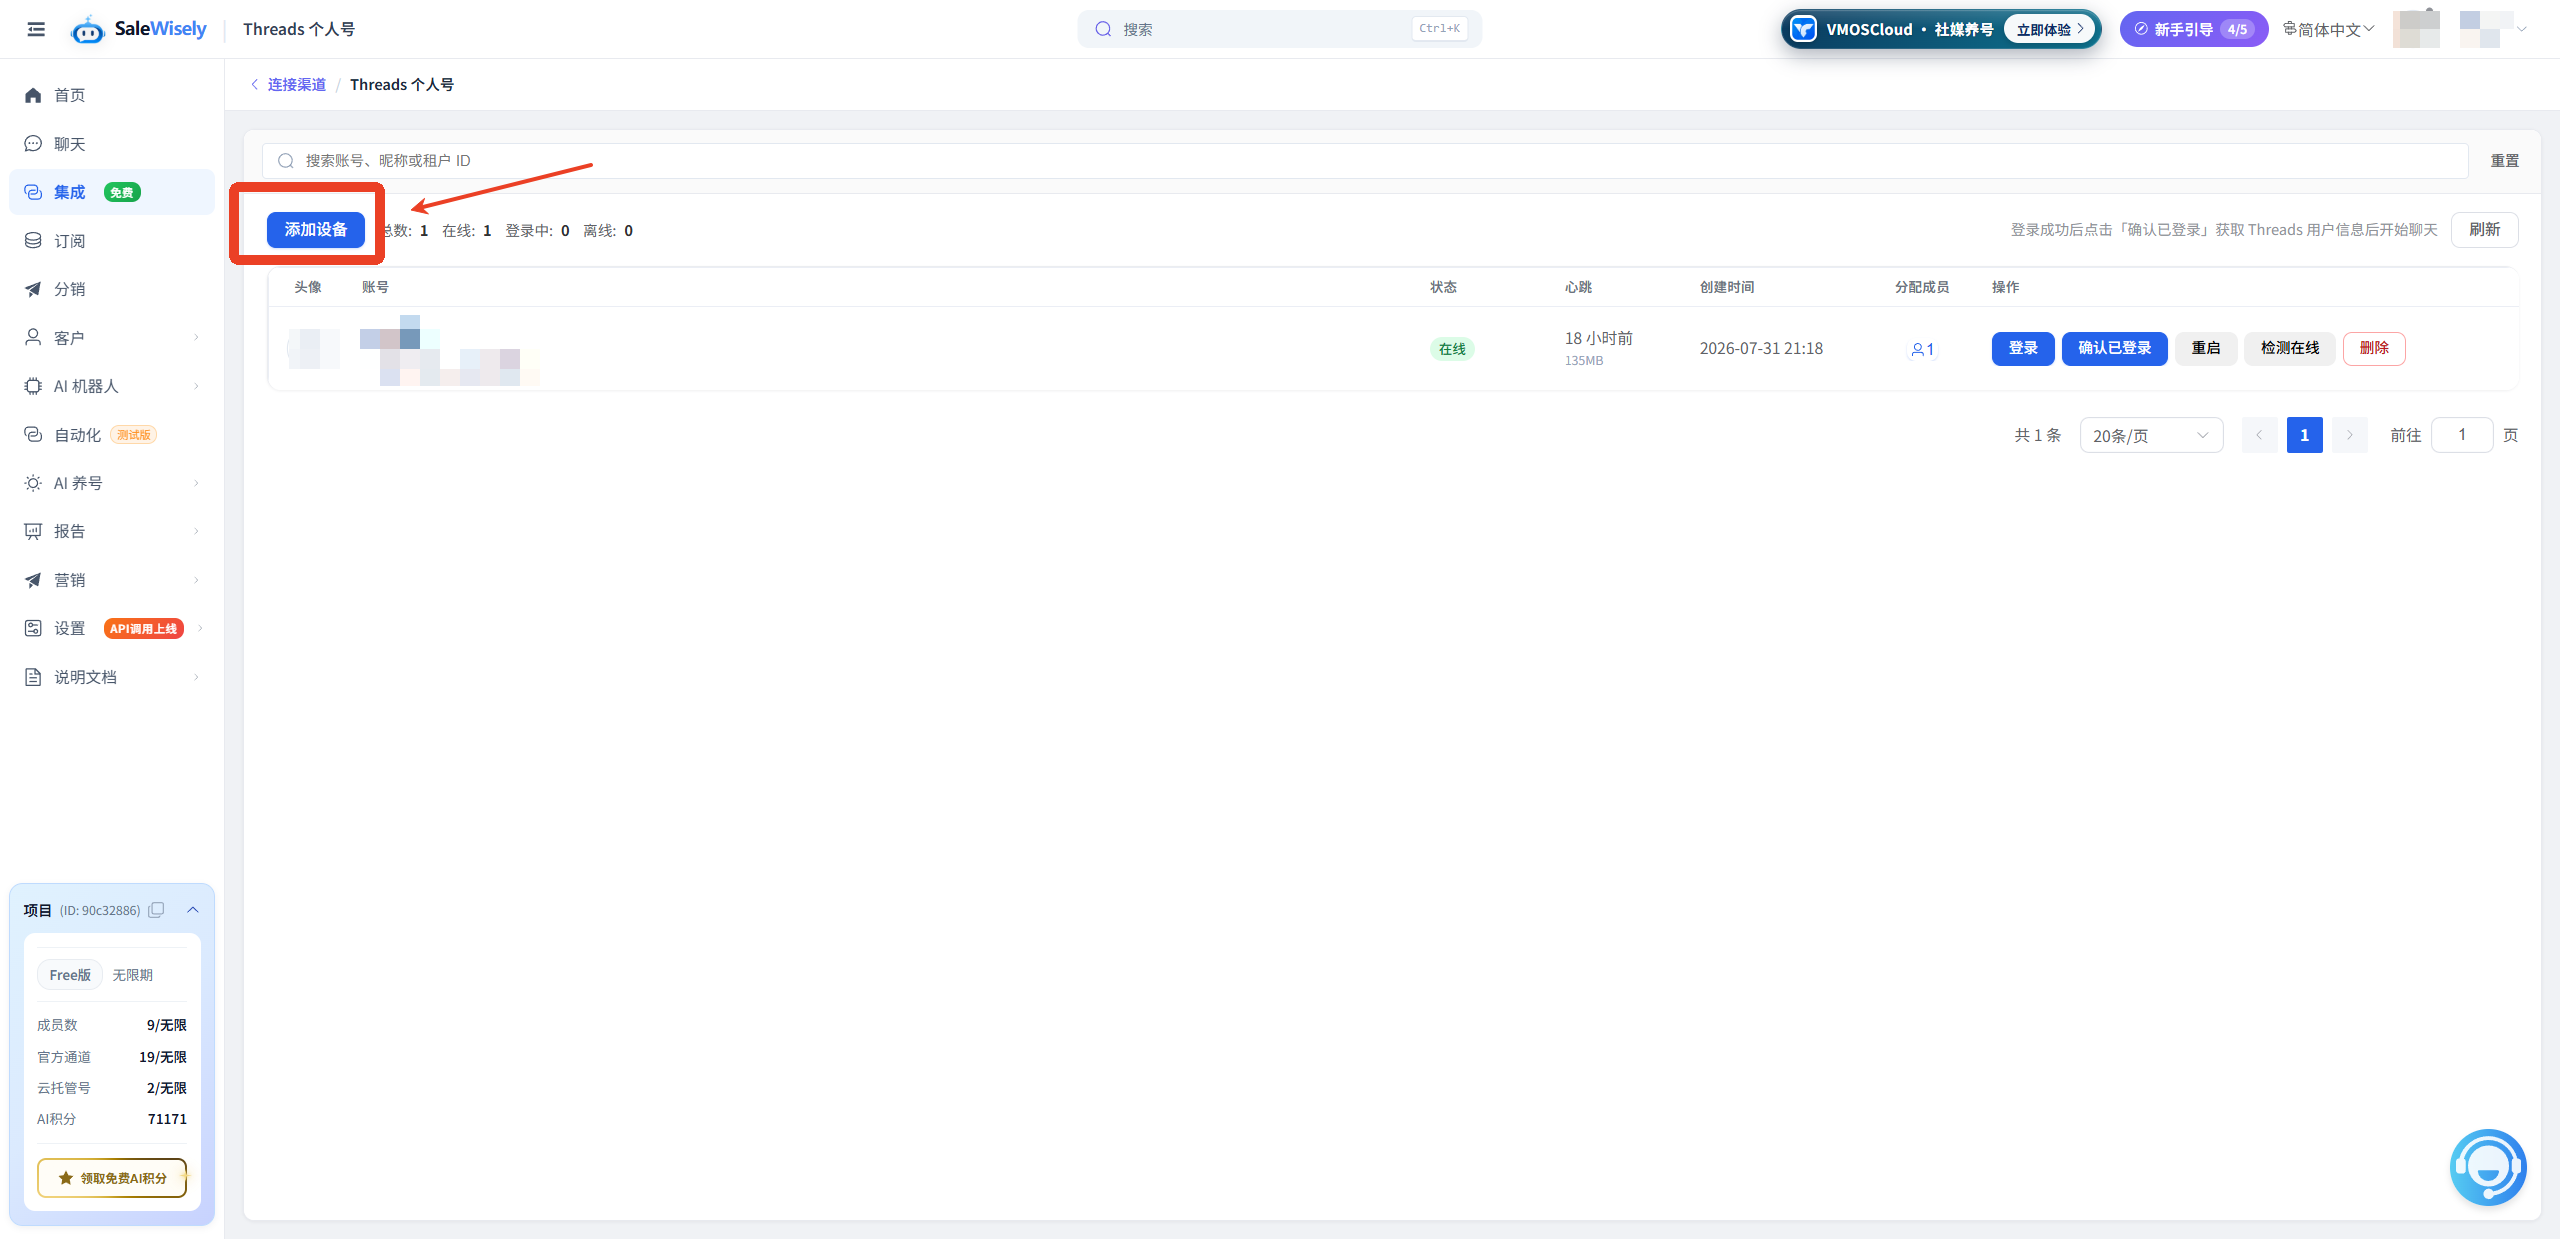Collapse the 项目 project panel
This screenshot has width=2560, height=1239.
click(193, 910)
